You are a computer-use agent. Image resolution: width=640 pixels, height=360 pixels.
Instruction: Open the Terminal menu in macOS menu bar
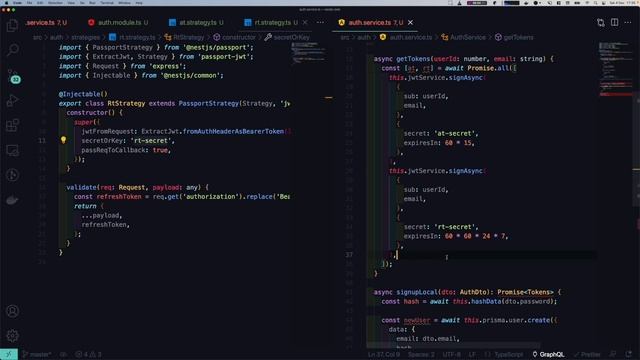click(x=107, y=3)
